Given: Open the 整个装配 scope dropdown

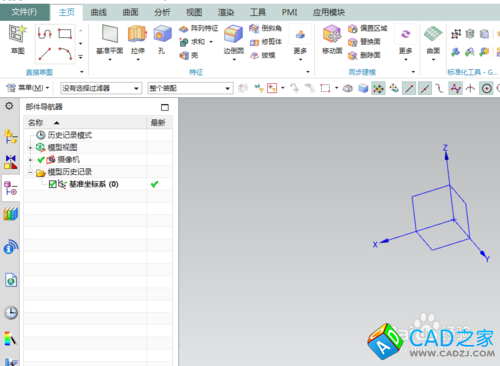Looking at the screenshot, I should (x=190, y=88).
